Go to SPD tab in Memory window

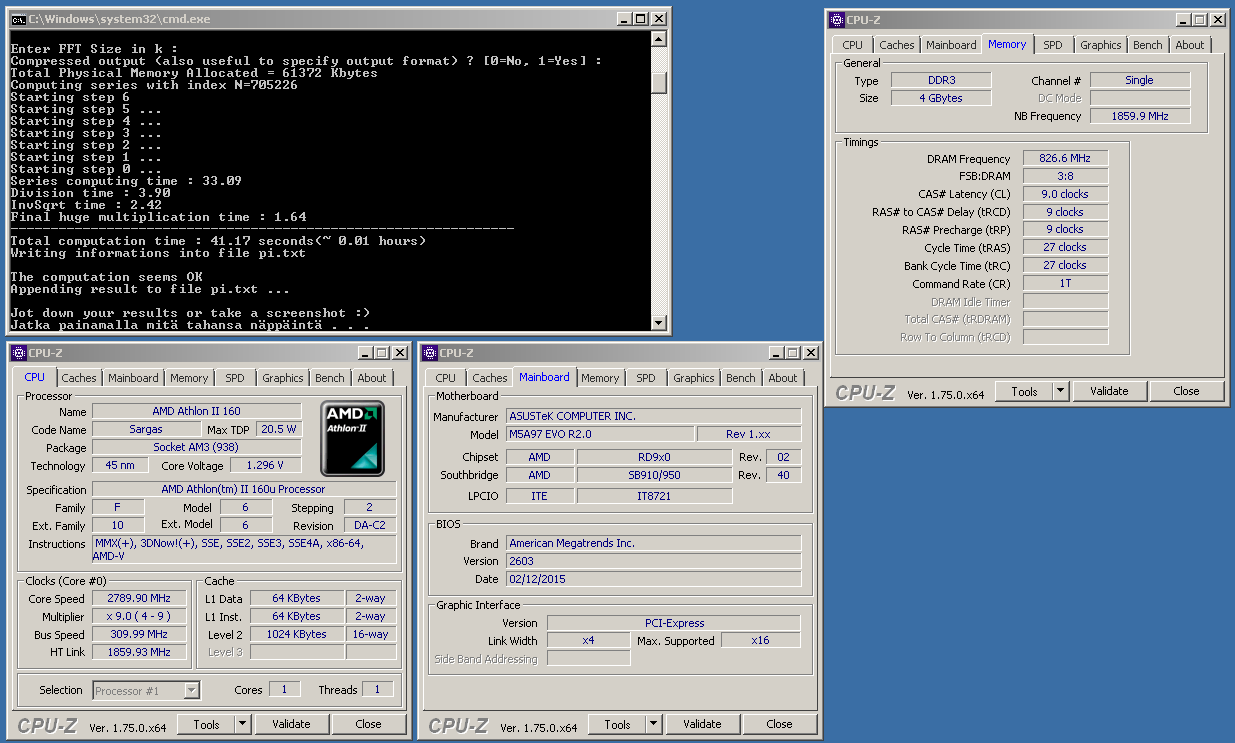[1053, 45]
